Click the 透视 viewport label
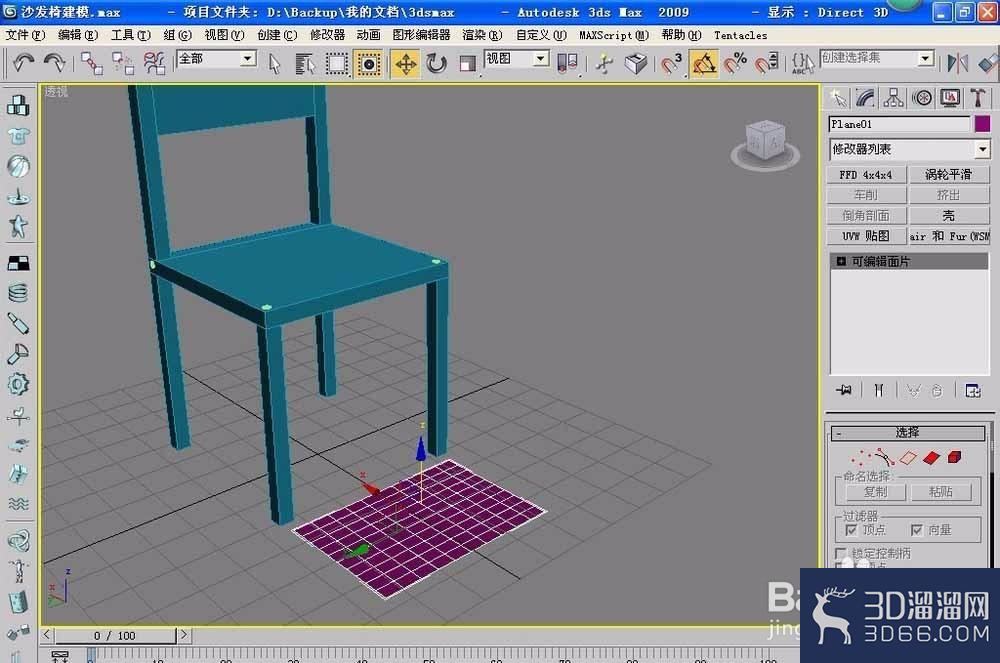This screenshot has width=1000, height=663. point(56,92)
